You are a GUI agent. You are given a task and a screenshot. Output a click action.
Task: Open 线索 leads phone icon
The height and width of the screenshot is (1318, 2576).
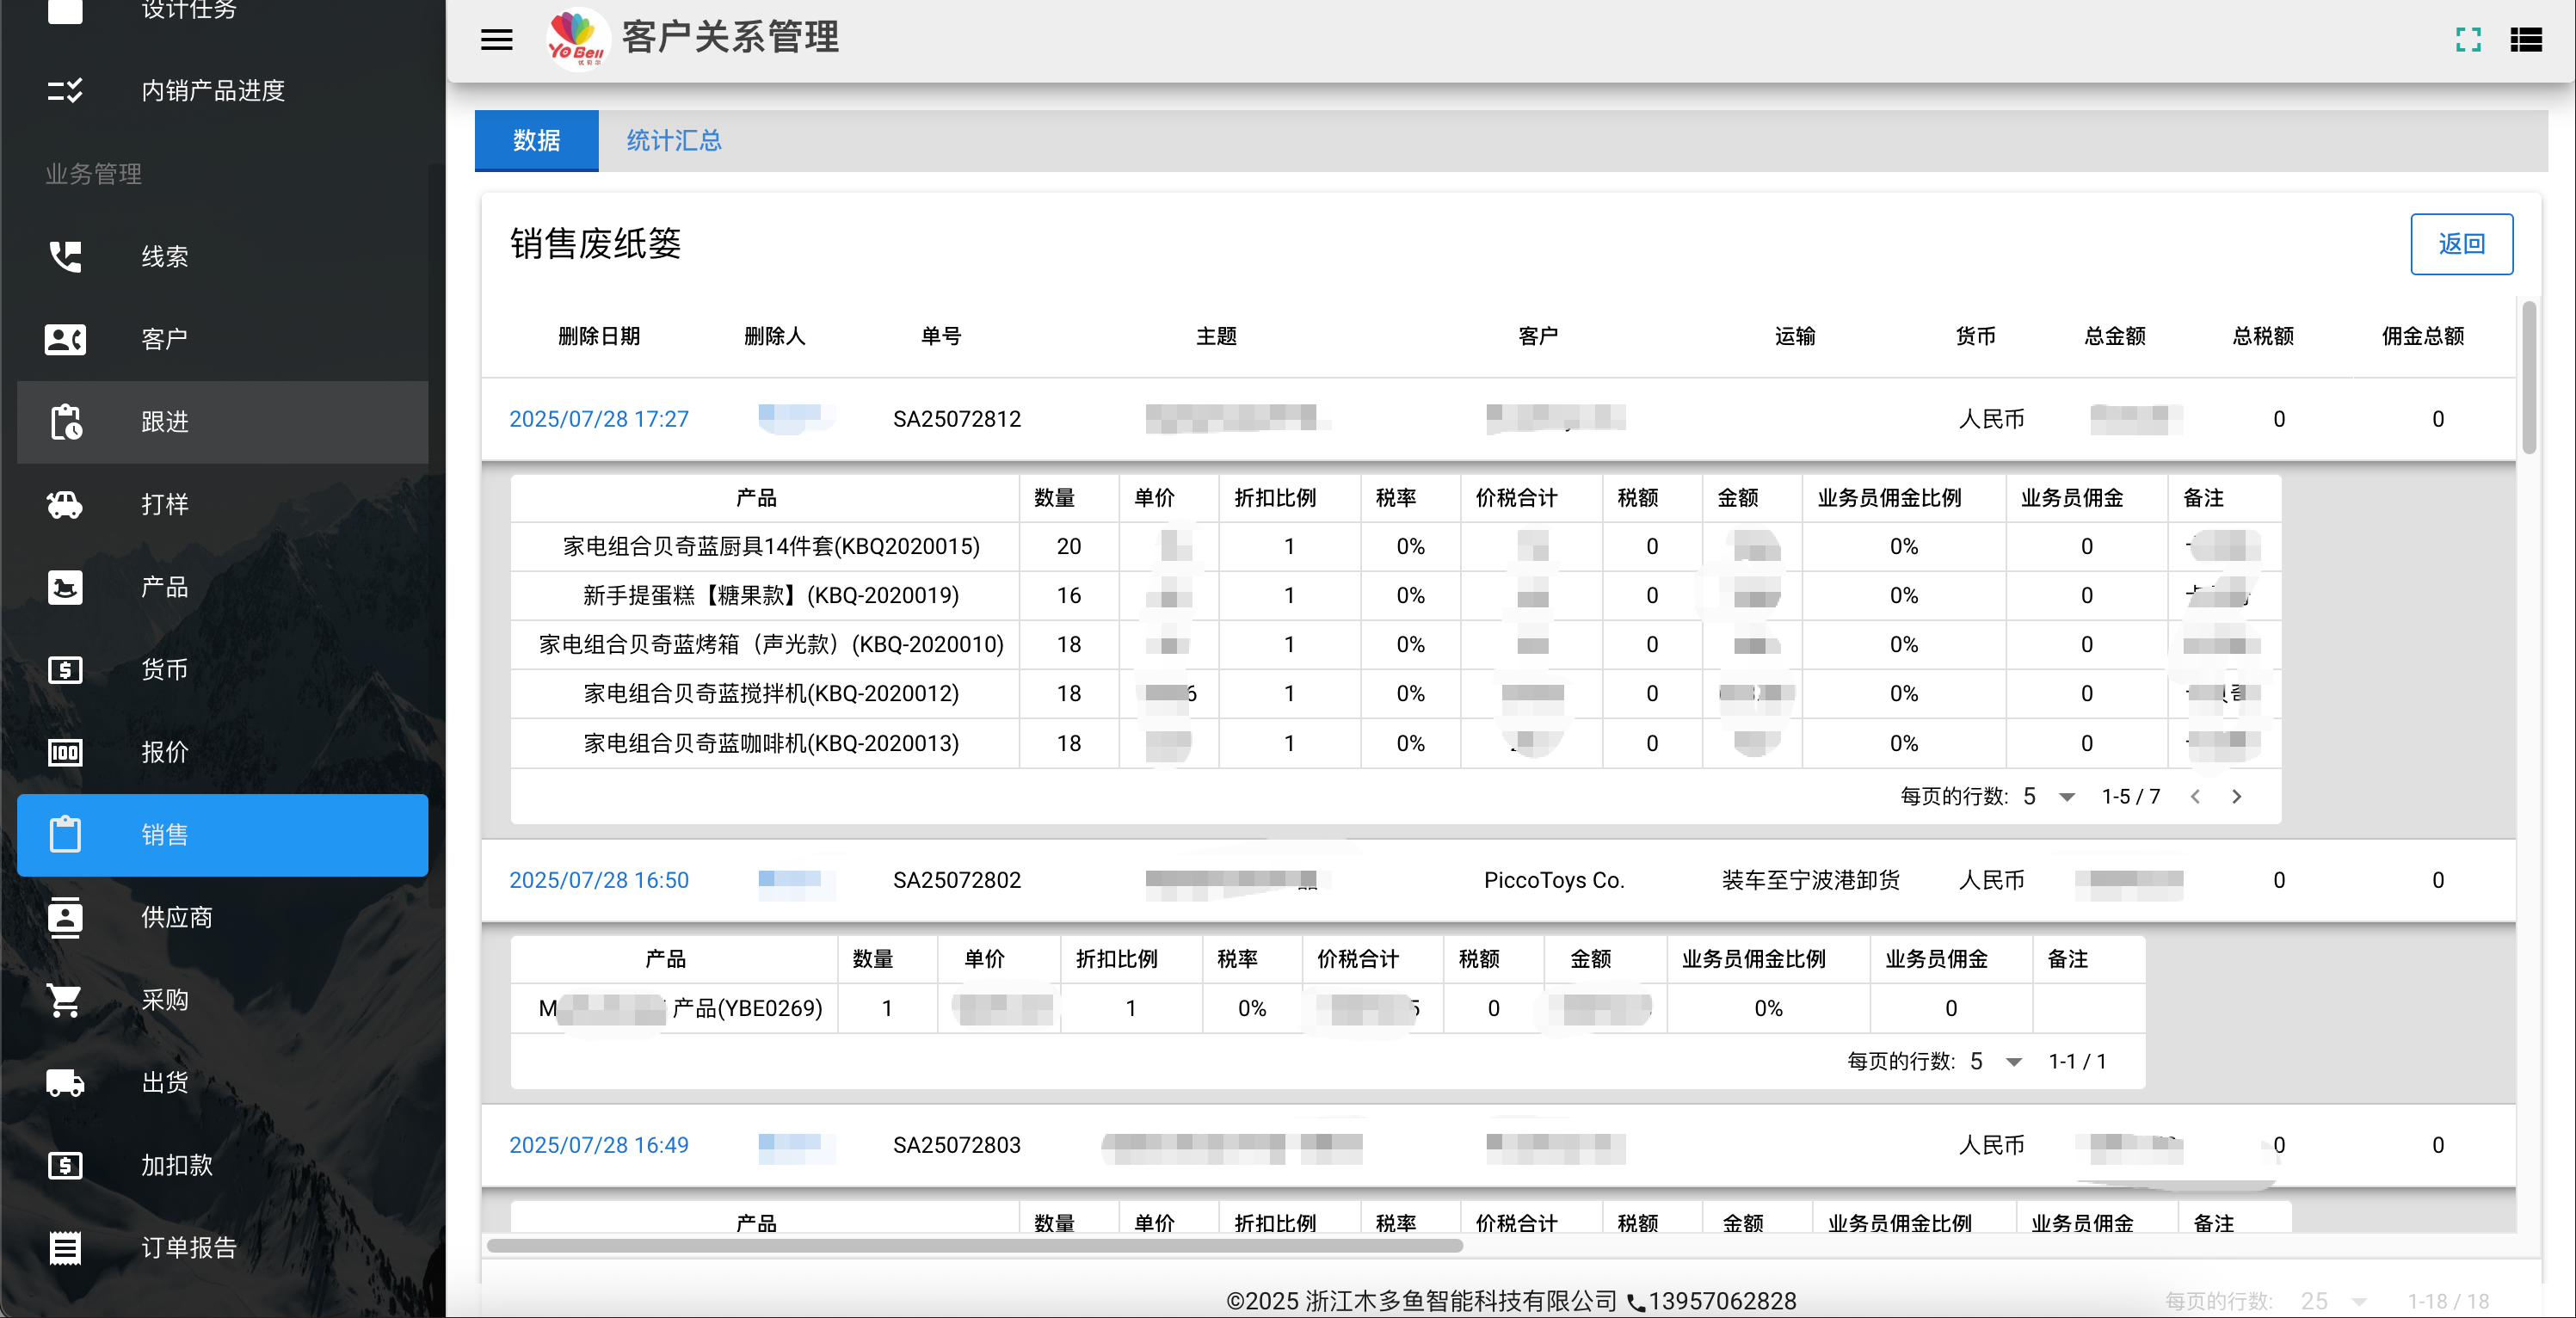[x=66, y=257]
